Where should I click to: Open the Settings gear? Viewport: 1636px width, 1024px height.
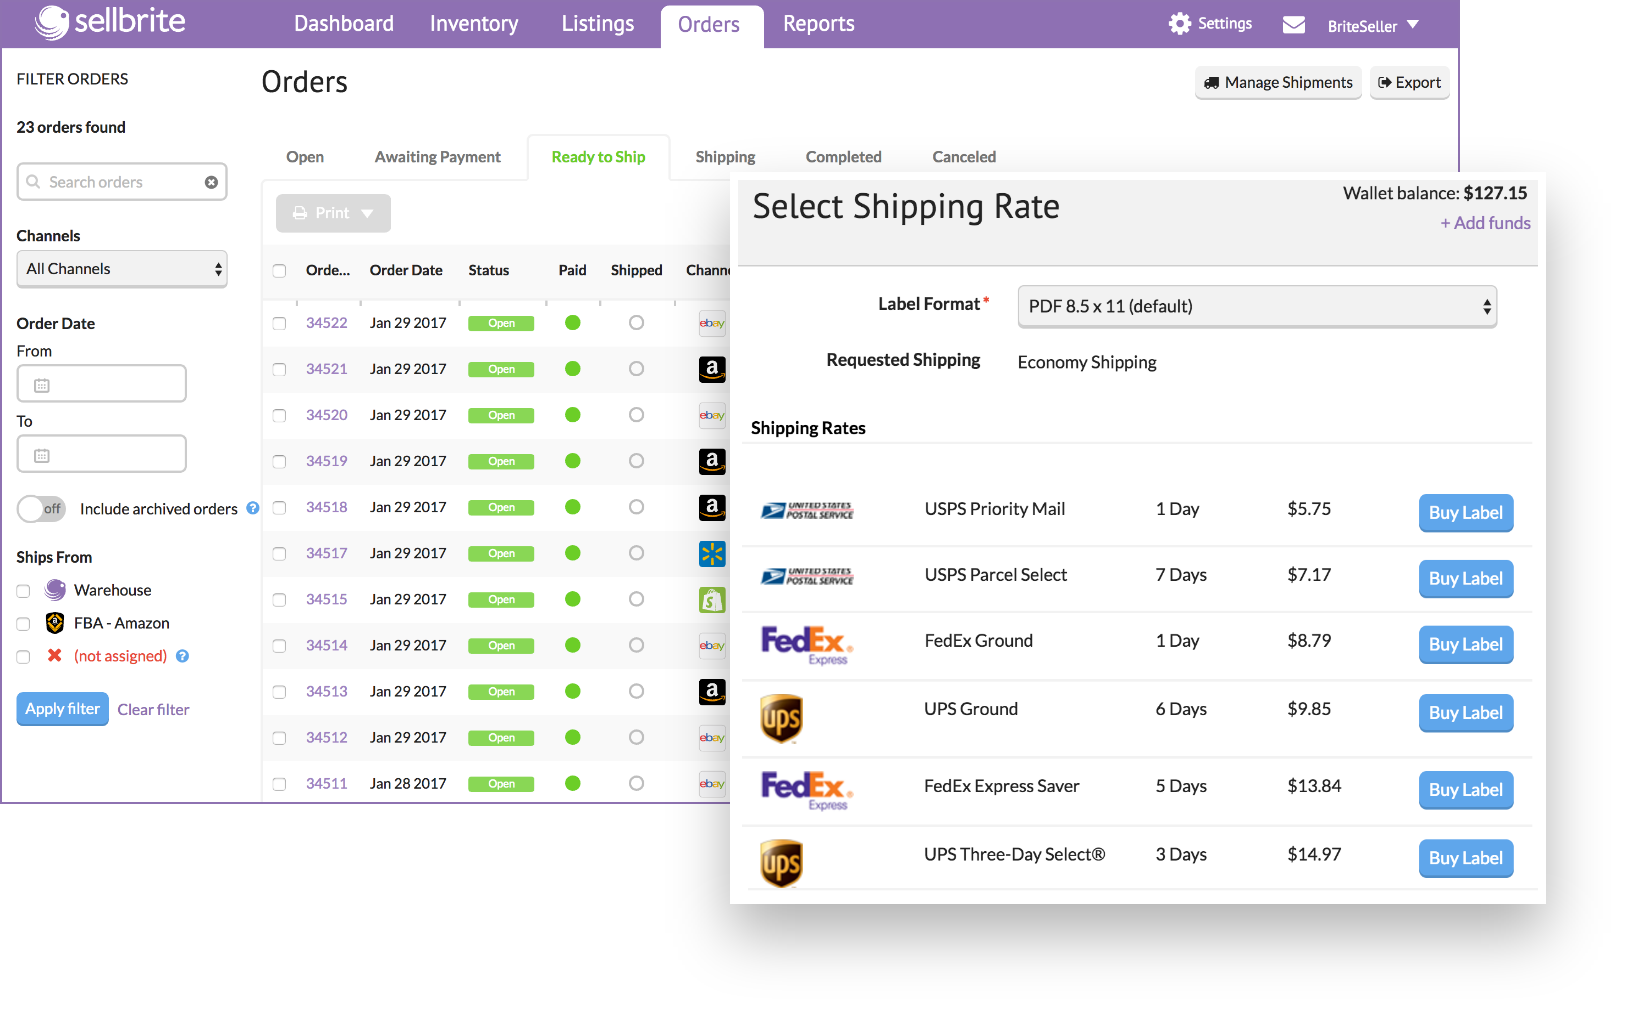(x=1179, y=22)
